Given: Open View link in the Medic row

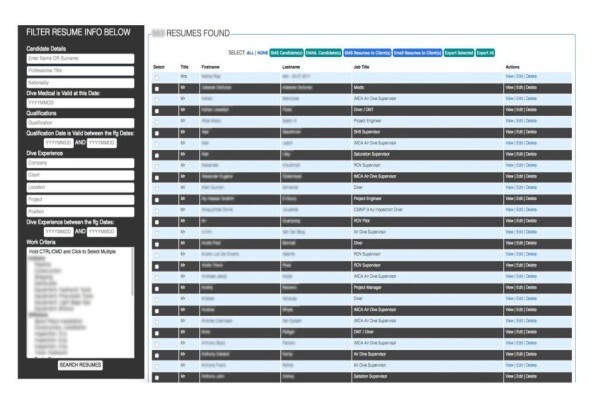Looking at the screenshot, I should (509, 88).
